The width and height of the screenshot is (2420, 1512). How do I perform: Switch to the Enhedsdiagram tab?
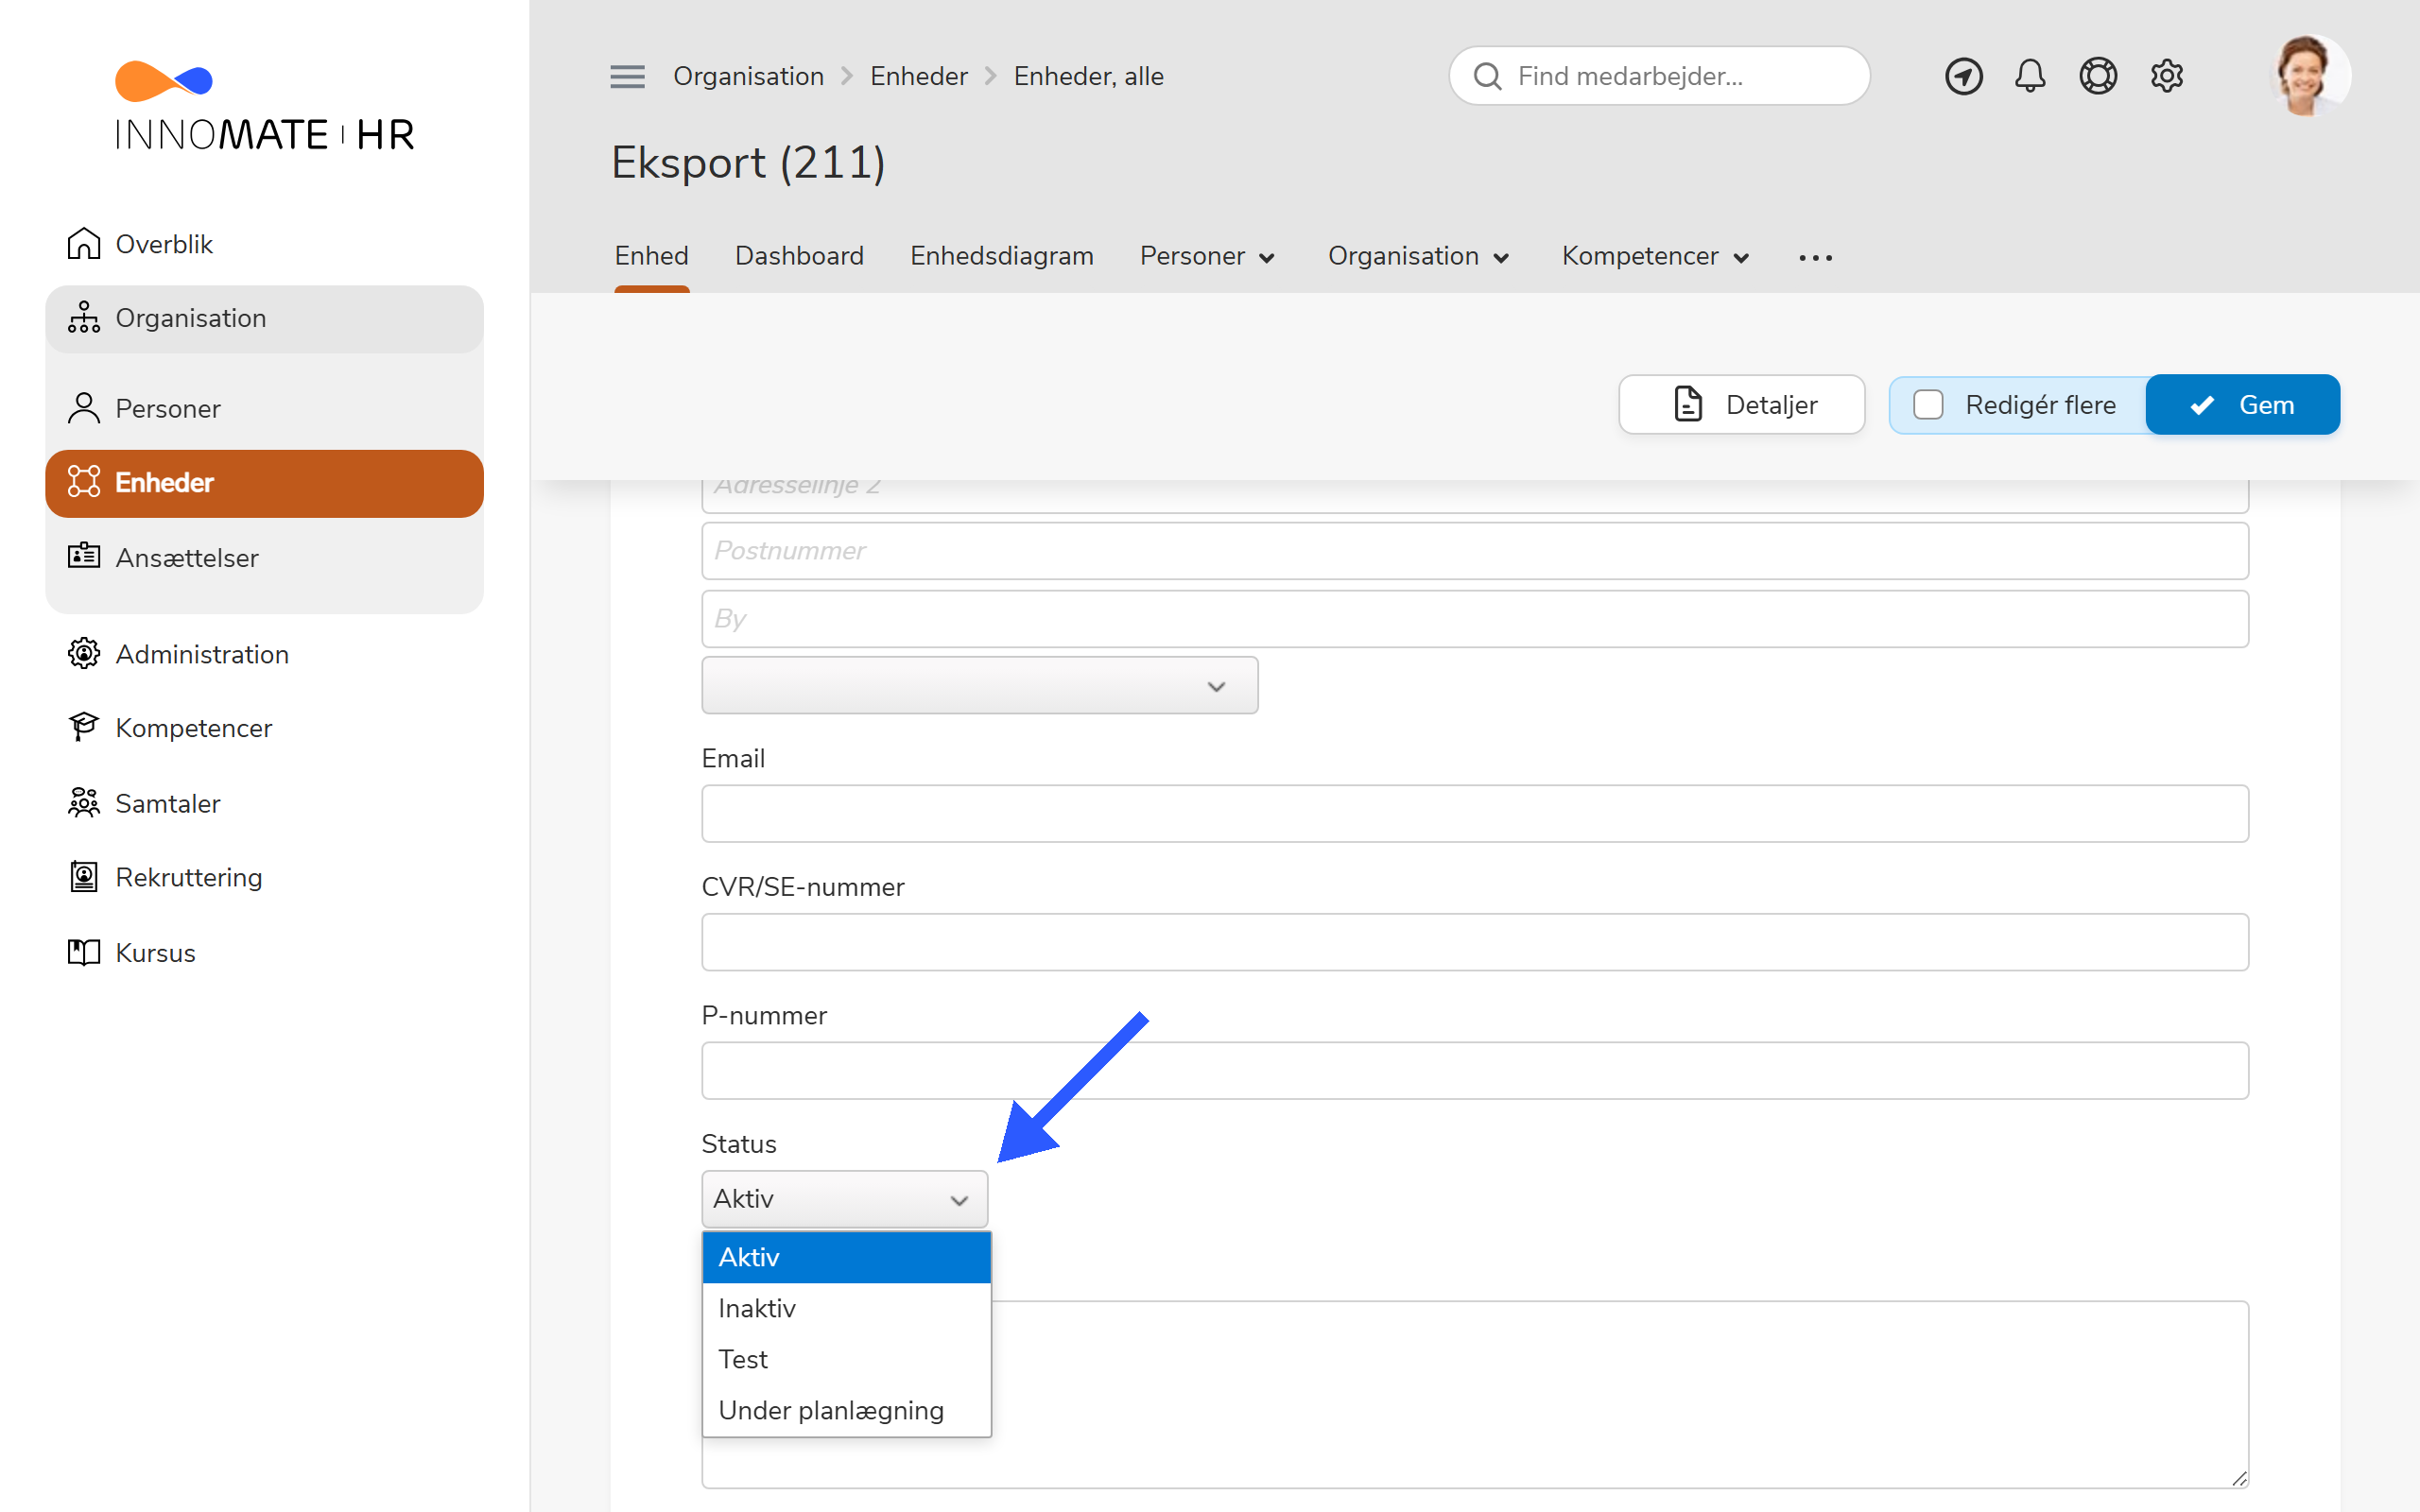(x=1001, y=256)
